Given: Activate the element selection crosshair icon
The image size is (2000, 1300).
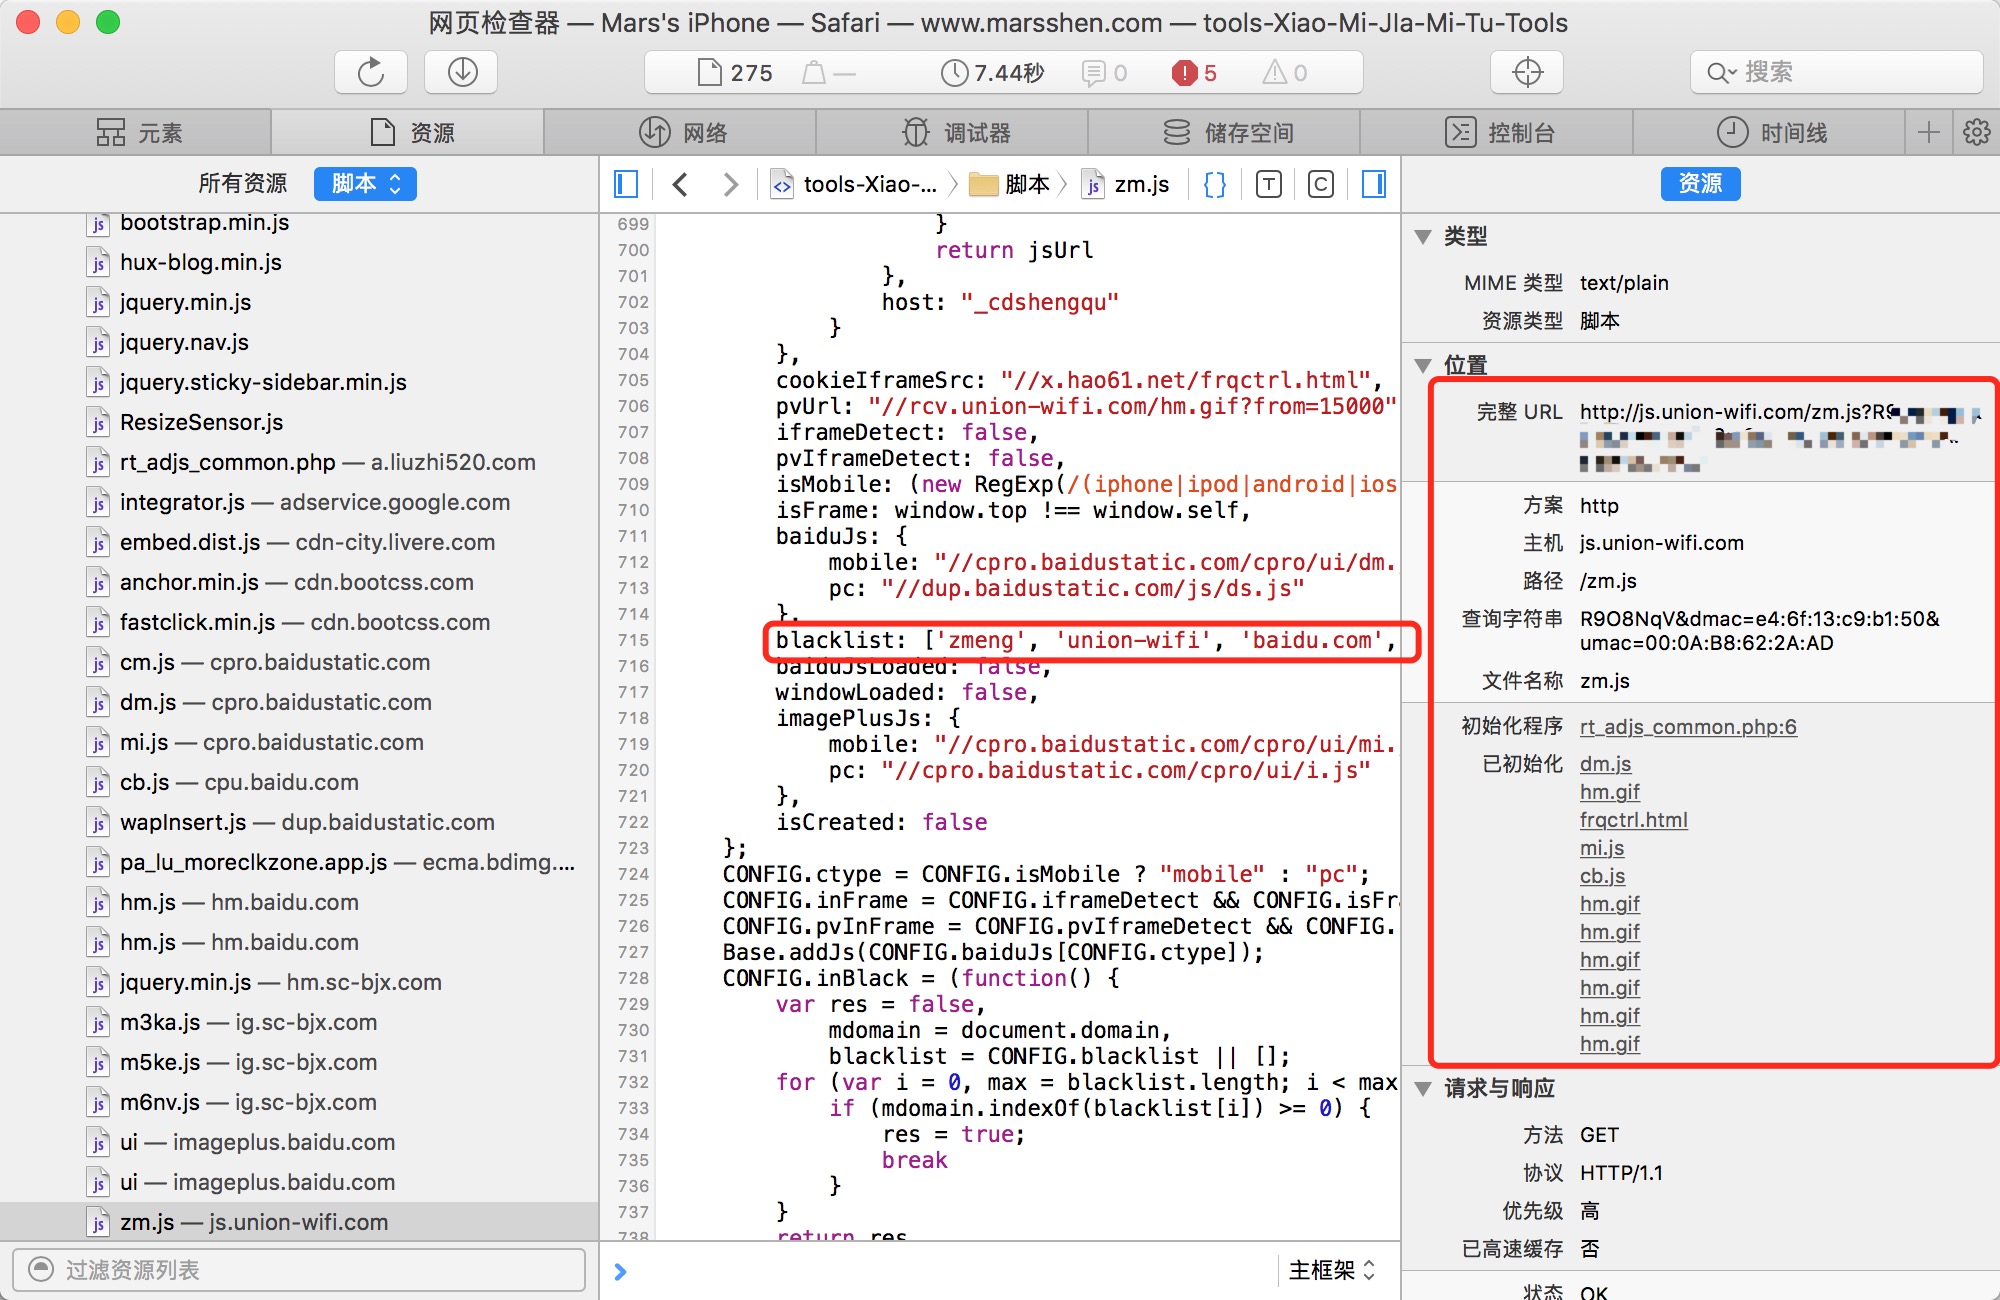Looking at the screenshot, I should point(1527,72).
